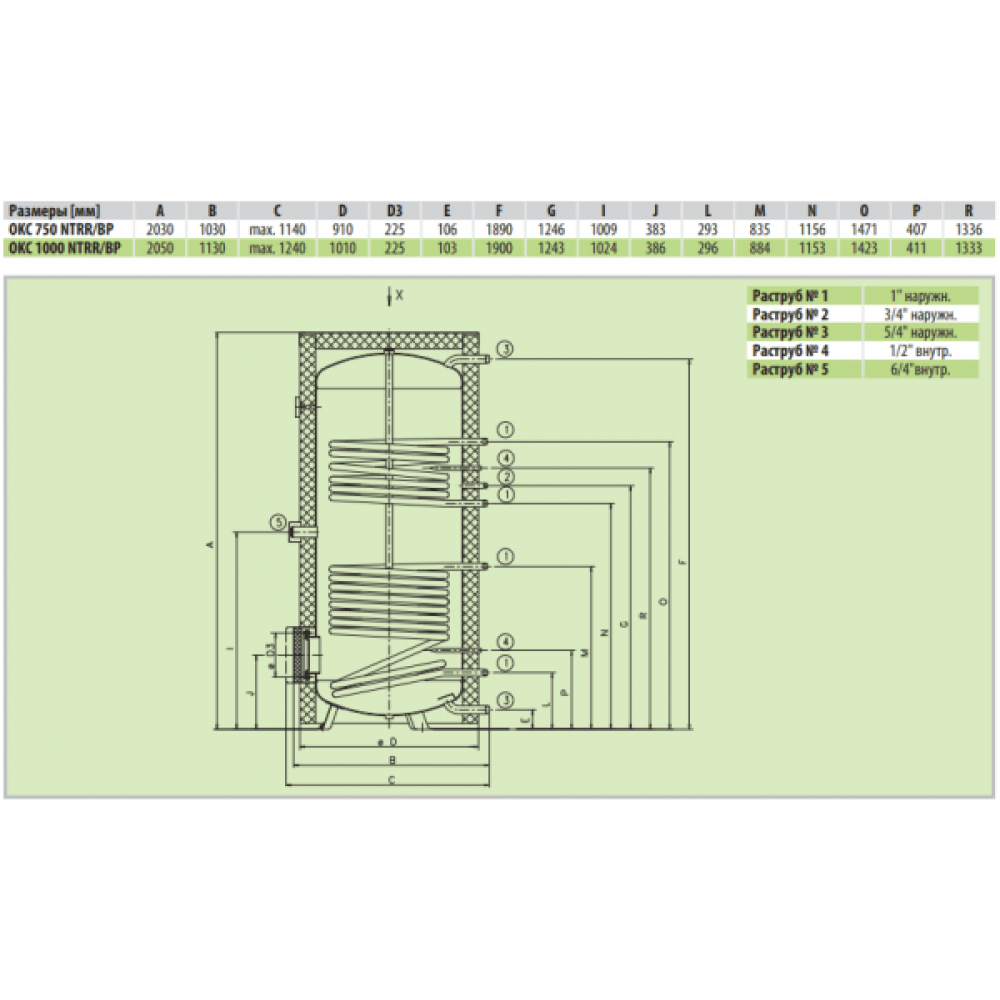Select column header D3 in the dimensions table

click(394, 211)
